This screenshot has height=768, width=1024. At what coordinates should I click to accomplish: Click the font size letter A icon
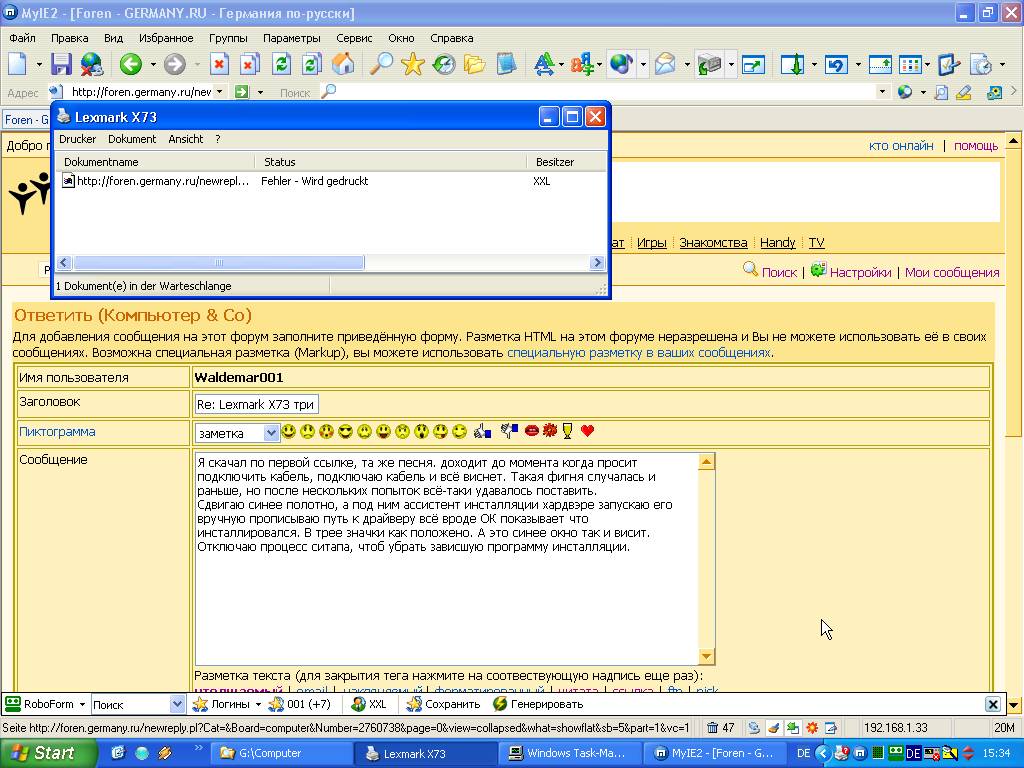click(x=543, y=64)
